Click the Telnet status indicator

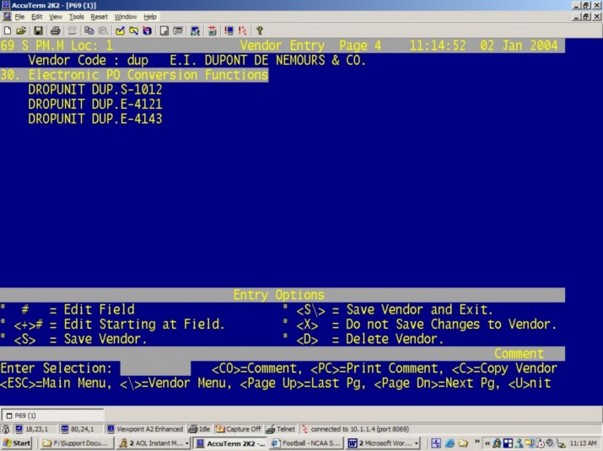click(280, 429)
